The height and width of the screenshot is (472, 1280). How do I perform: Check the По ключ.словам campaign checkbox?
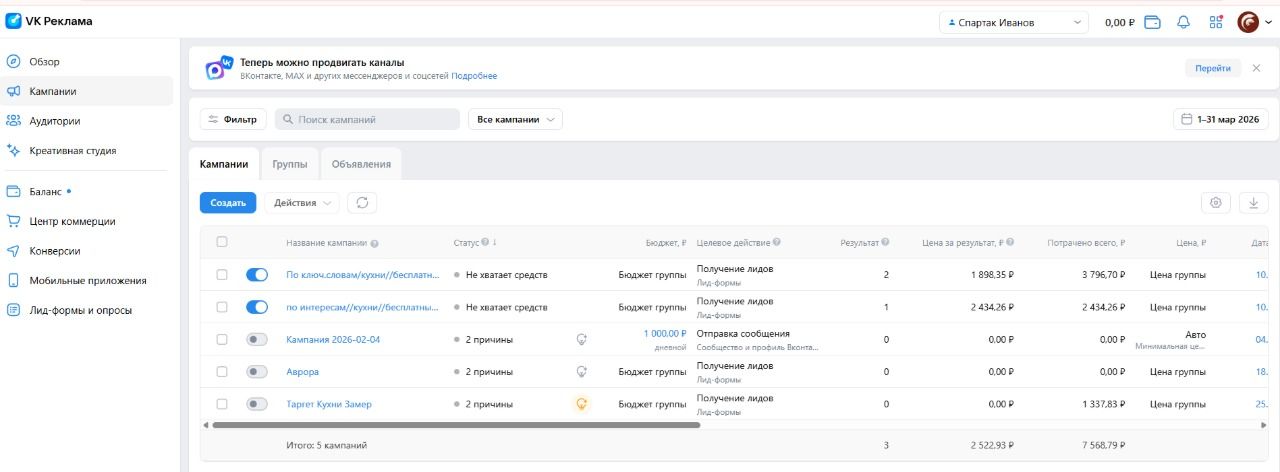(x=222, y=274)
